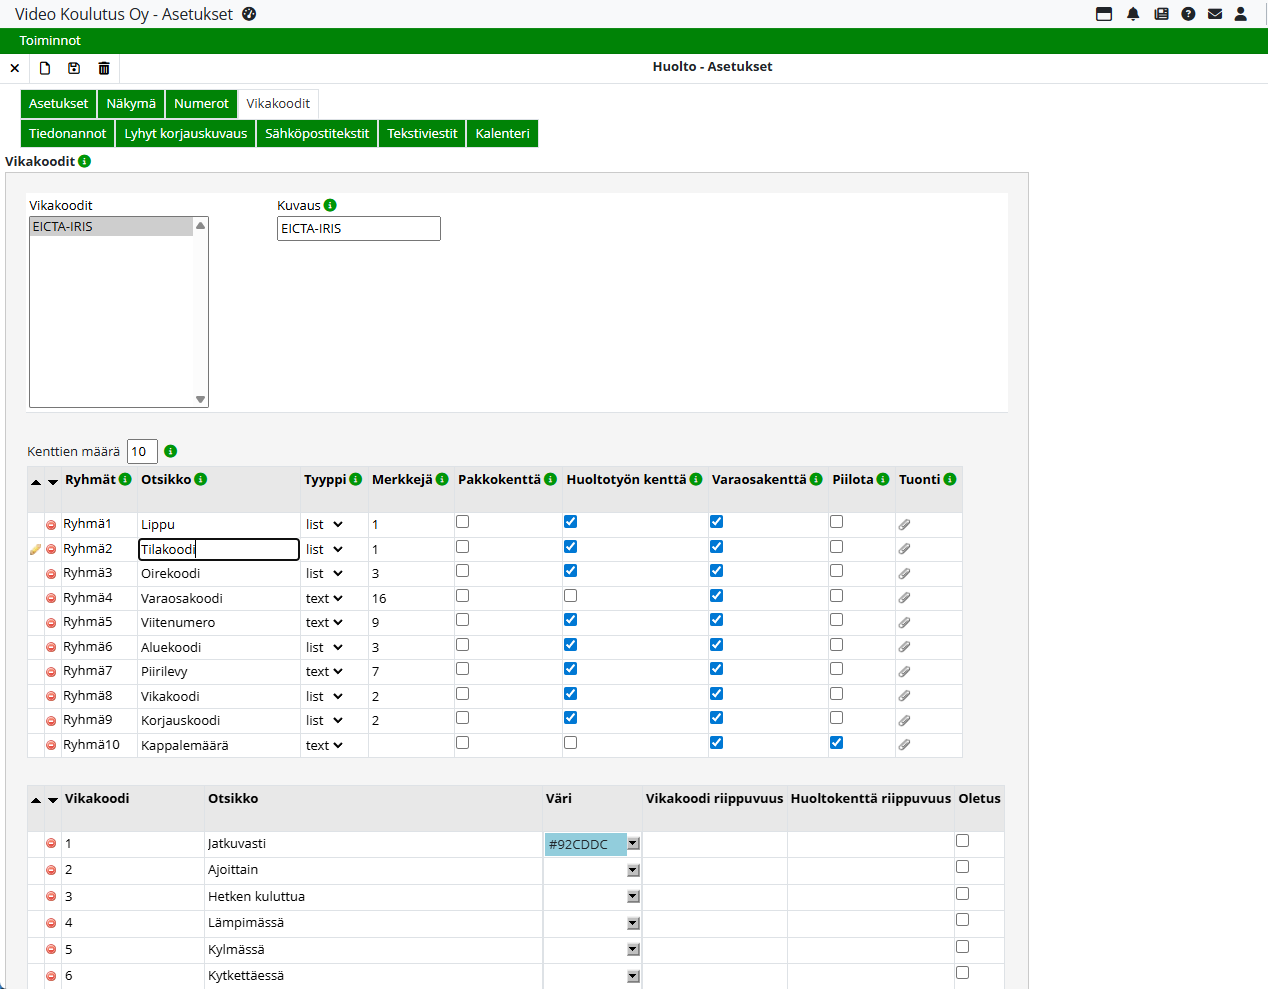Open the Kalenteri tab
The image size is (1268, 989).
pos(502,133)
